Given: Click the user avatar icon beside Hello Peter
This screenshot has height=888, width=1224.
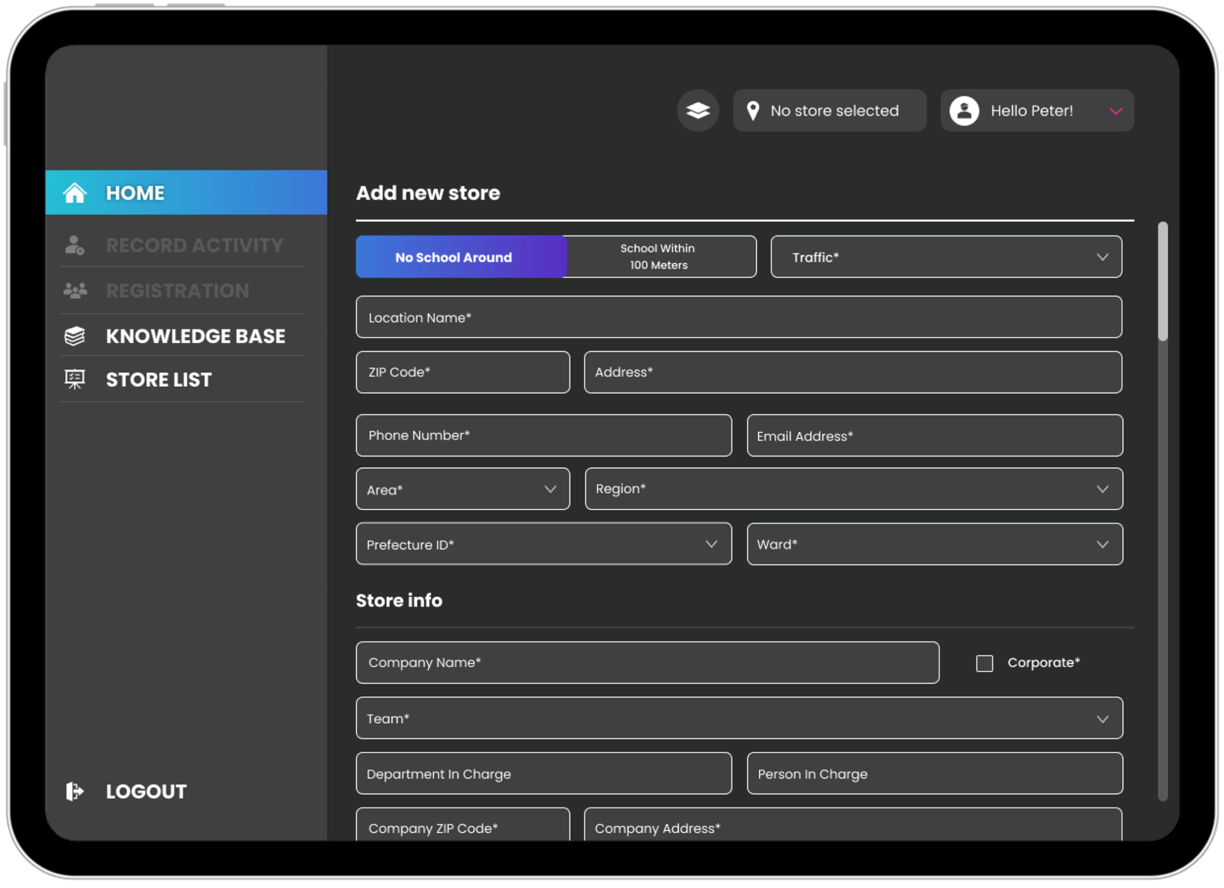Looking at the screenshot, I should 964,111.
